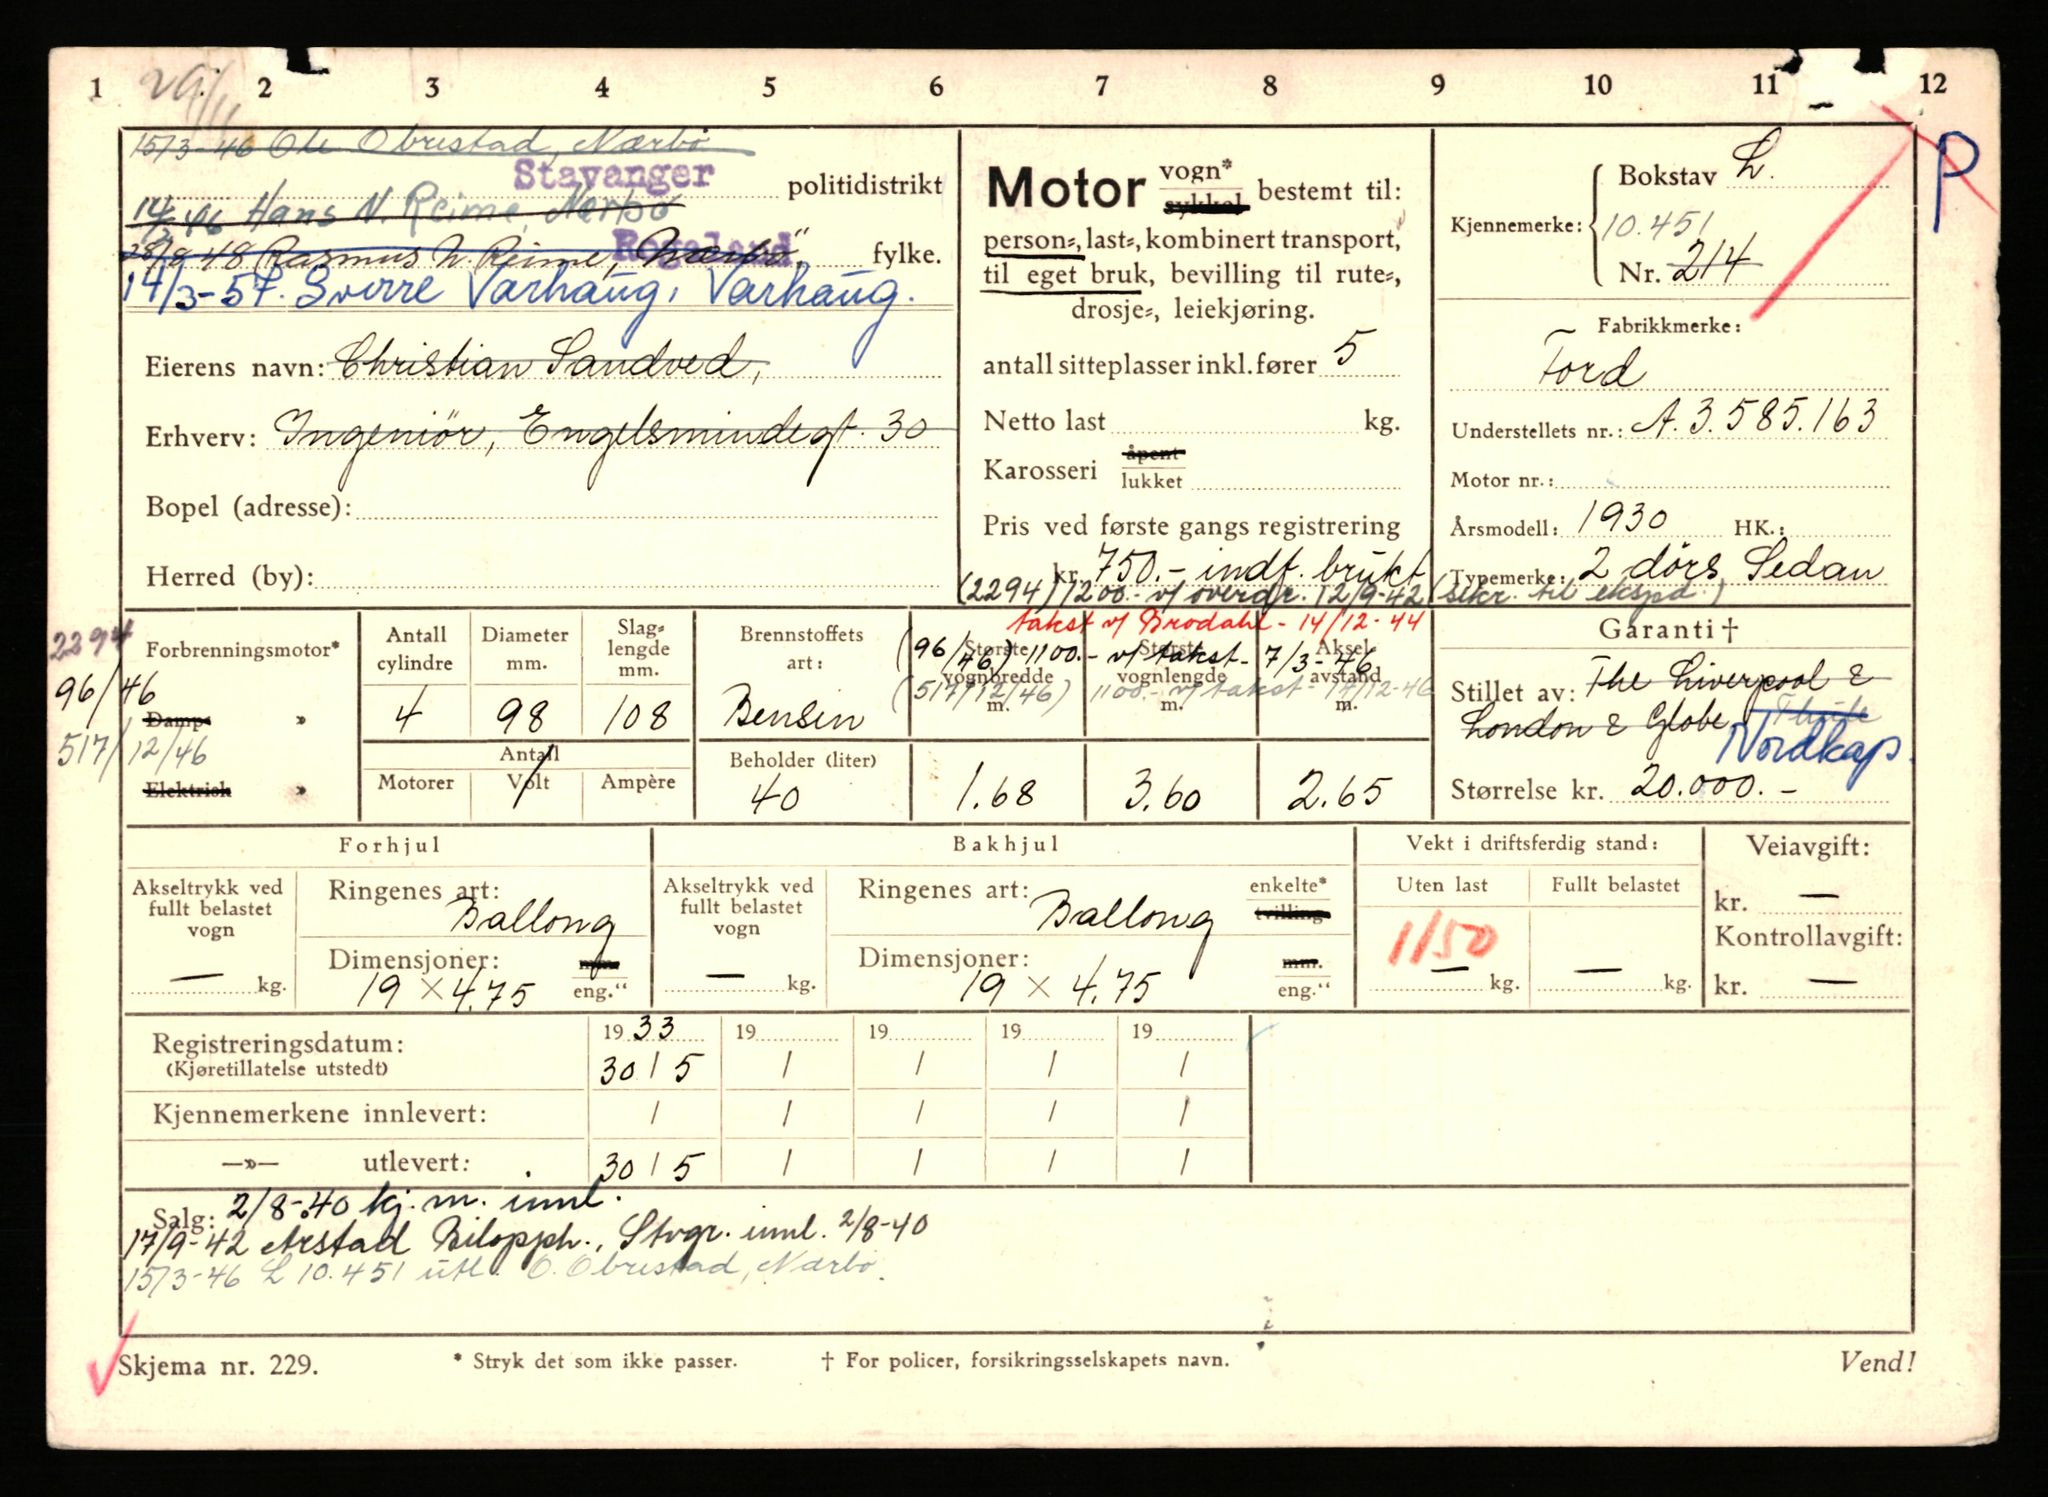
Task: Click the Bakhjul tyre type 'Ballong'
Action: (x=1123, y=917)
